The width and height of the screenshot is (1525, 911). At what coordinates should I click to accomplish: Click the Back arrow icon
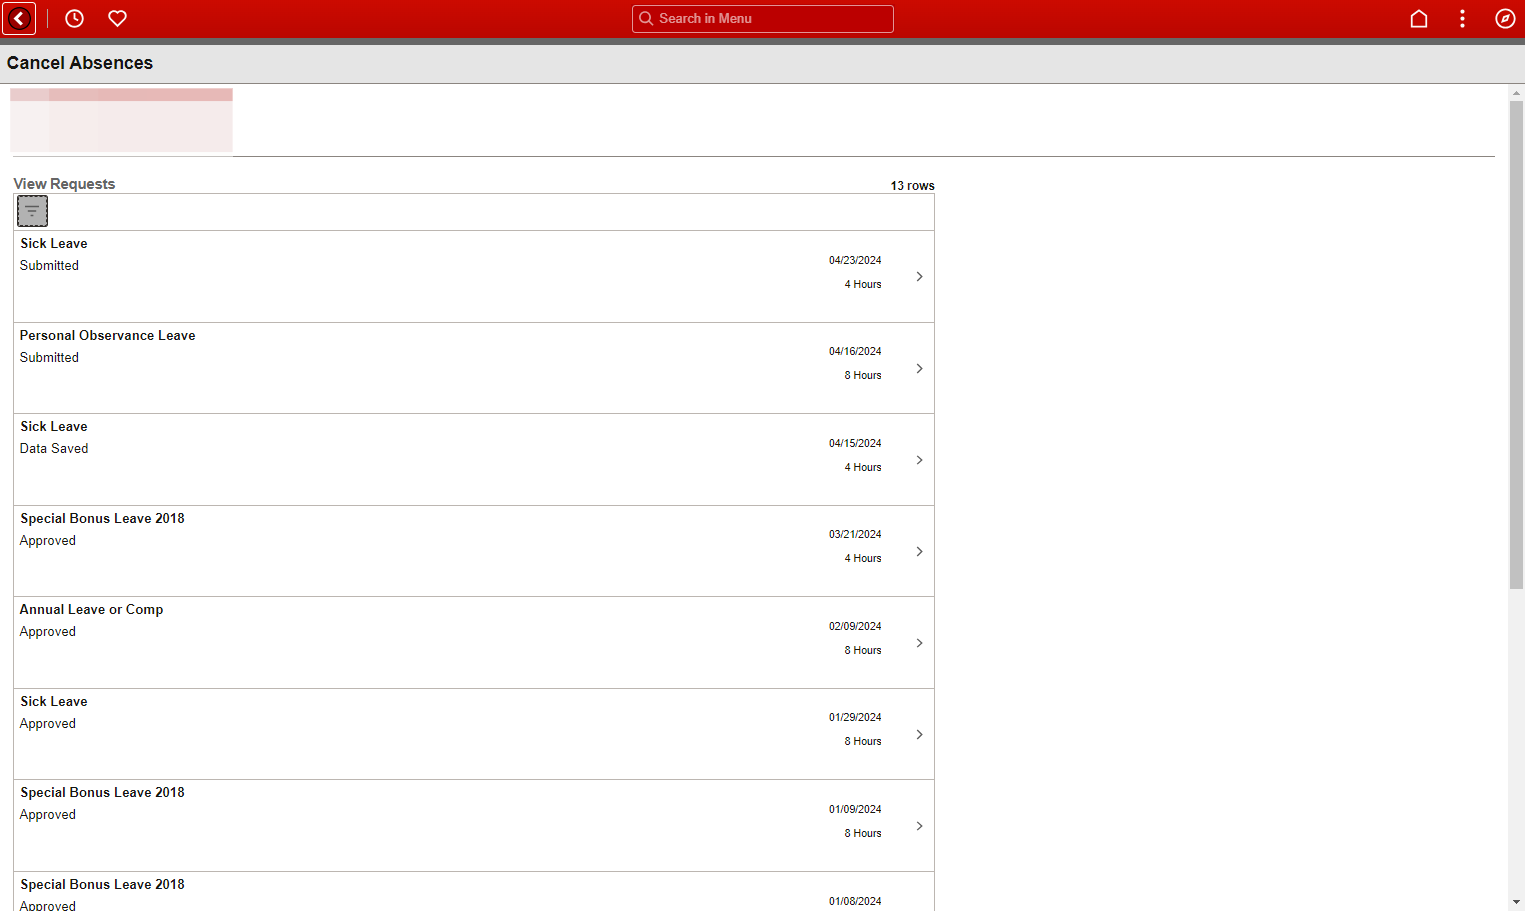19,18
